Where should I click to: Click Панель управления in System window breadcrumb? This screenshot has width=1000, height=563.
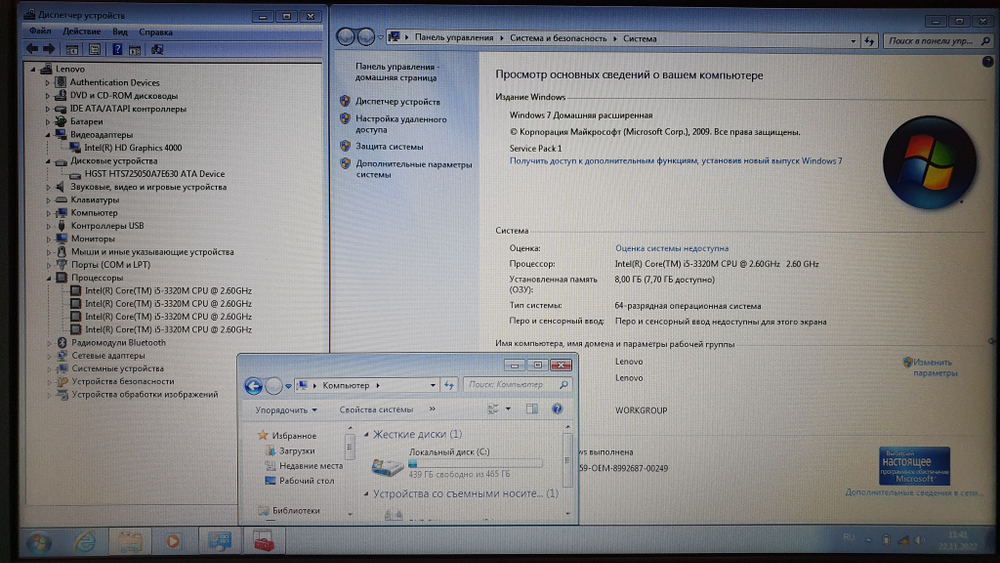tap(453, 38)
